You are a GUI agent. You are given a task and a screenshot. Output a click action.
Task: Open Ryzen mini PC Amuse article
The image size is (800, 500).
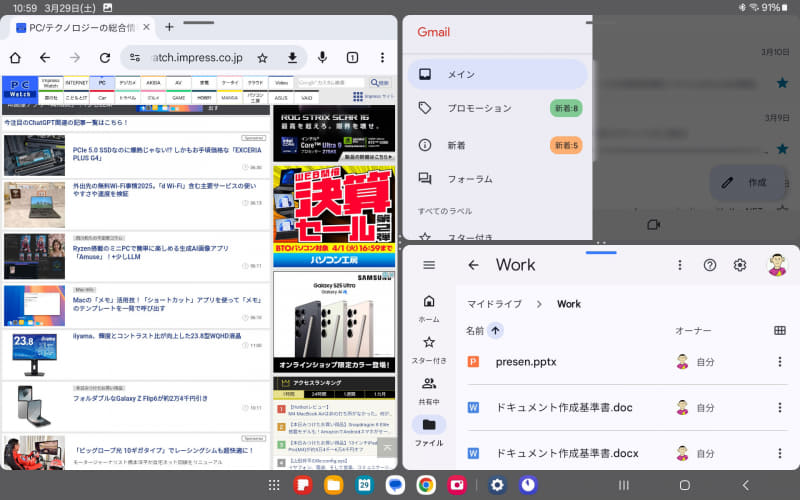[x=151, y=253]
